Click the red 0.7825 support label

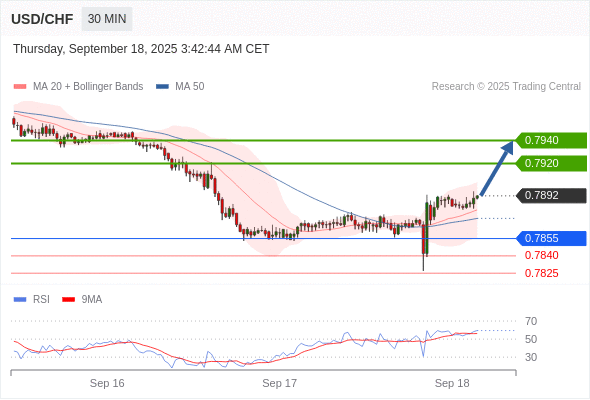(x=541, y=273)
